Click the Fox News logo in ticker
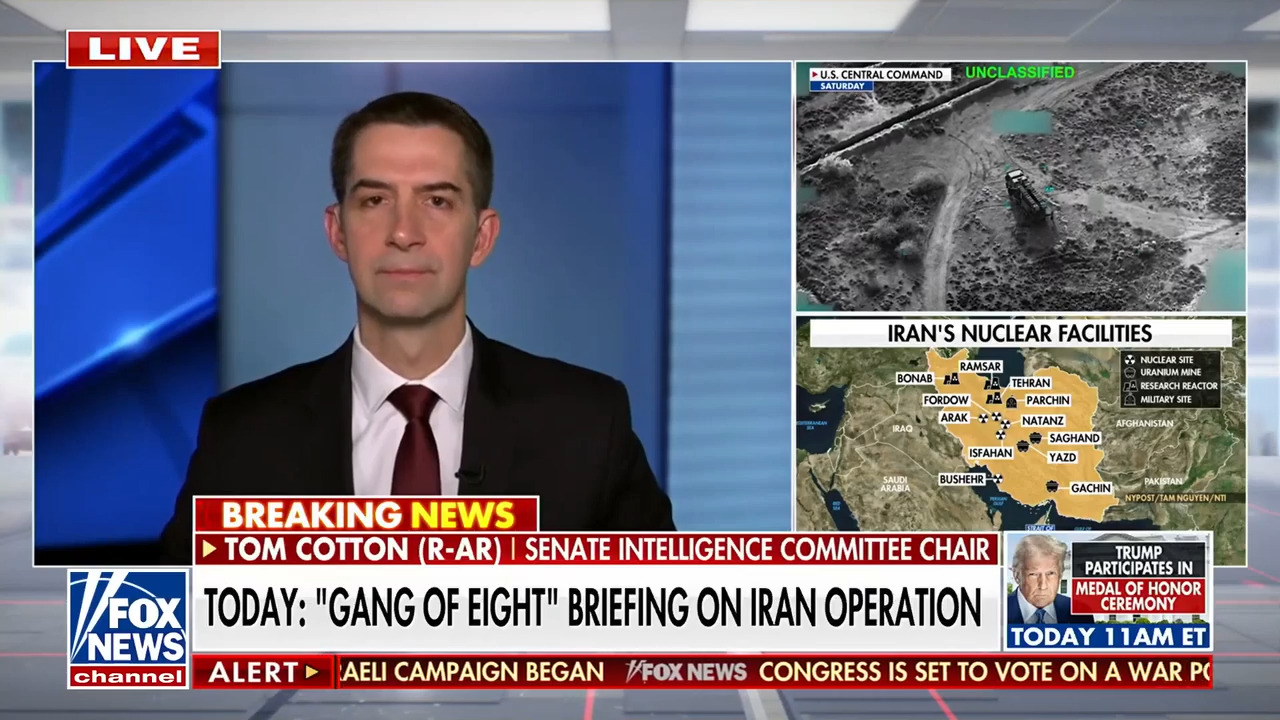The width and height of the screenshot is (1280, 720). click(x=685, y=672)
